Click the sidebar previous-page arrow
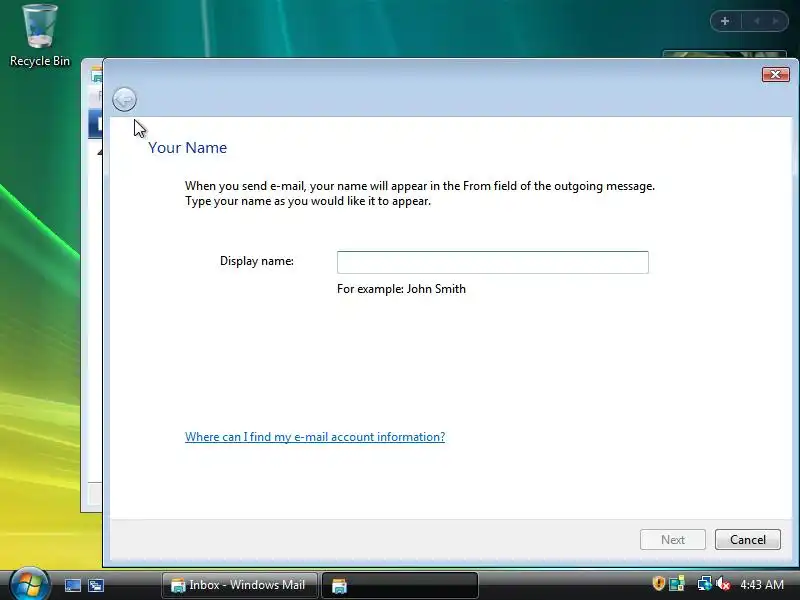This screenshot has height=600, width=800. [x=757, y=21]
